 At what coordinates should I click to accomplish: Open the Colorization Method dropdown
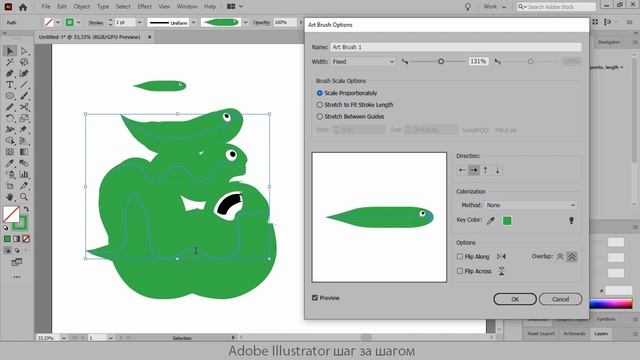click(531, 205)
